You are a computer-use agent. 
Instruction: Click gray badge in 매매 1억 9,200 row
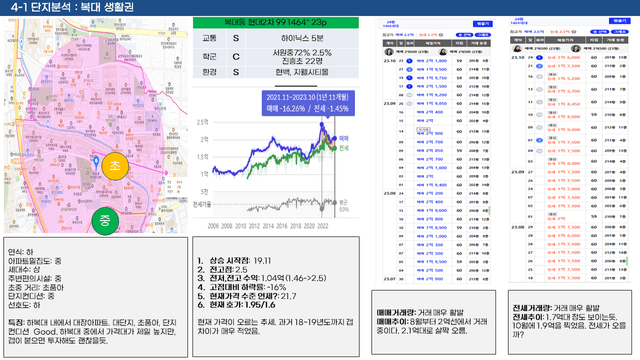click(x=409, y=95)
